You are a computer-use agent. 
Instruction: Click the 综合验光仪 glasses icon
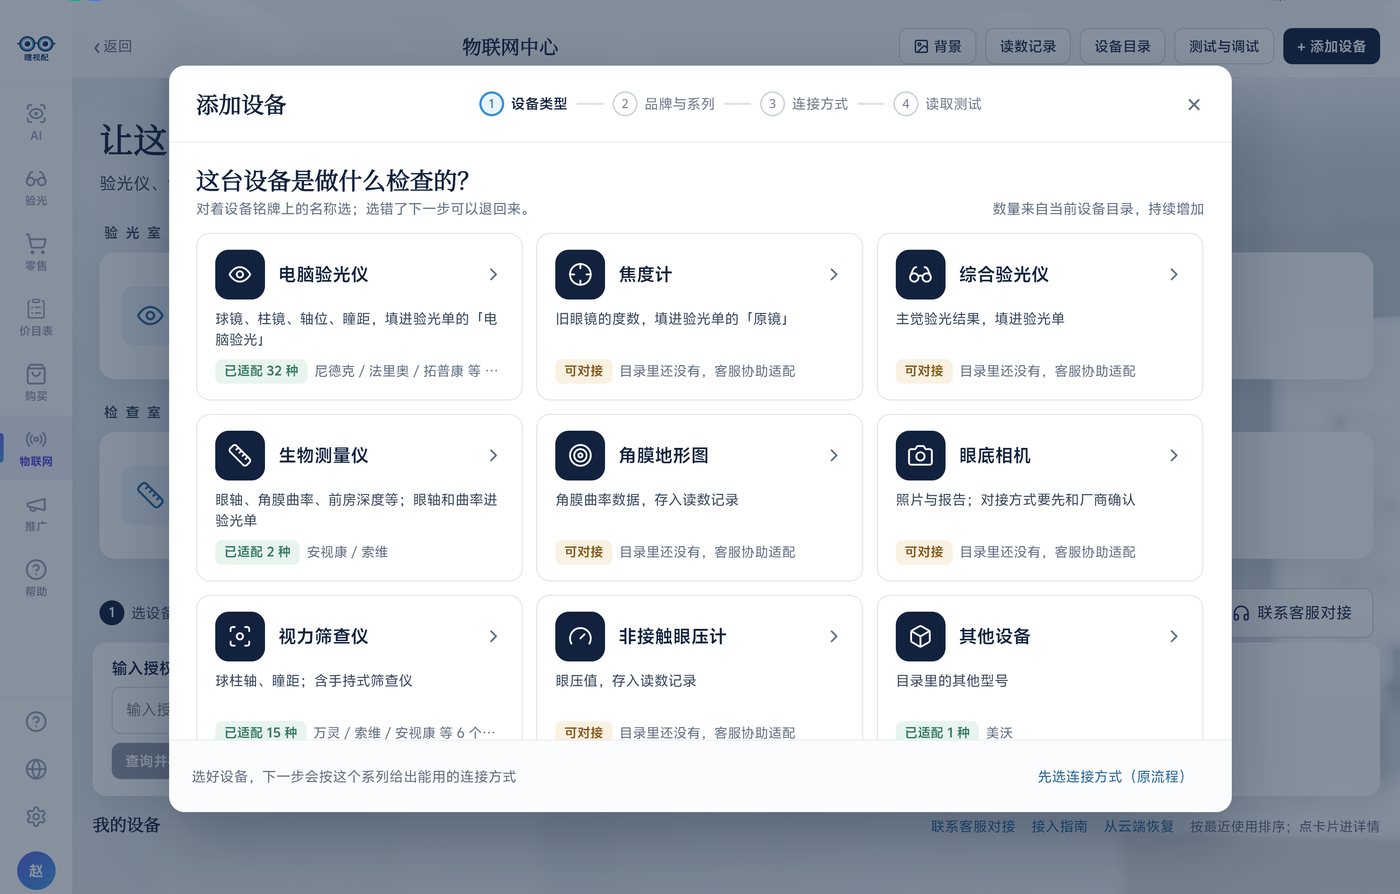click(x=920, y=274)
